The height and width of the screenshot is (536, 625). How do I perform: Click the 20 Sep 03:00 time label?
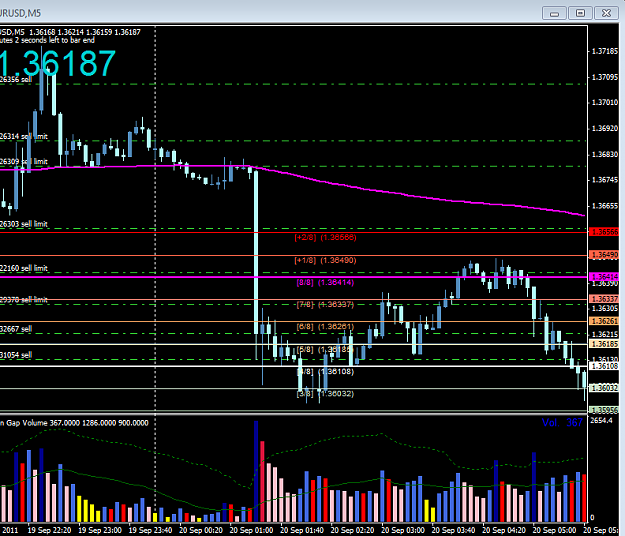point(403,530)
